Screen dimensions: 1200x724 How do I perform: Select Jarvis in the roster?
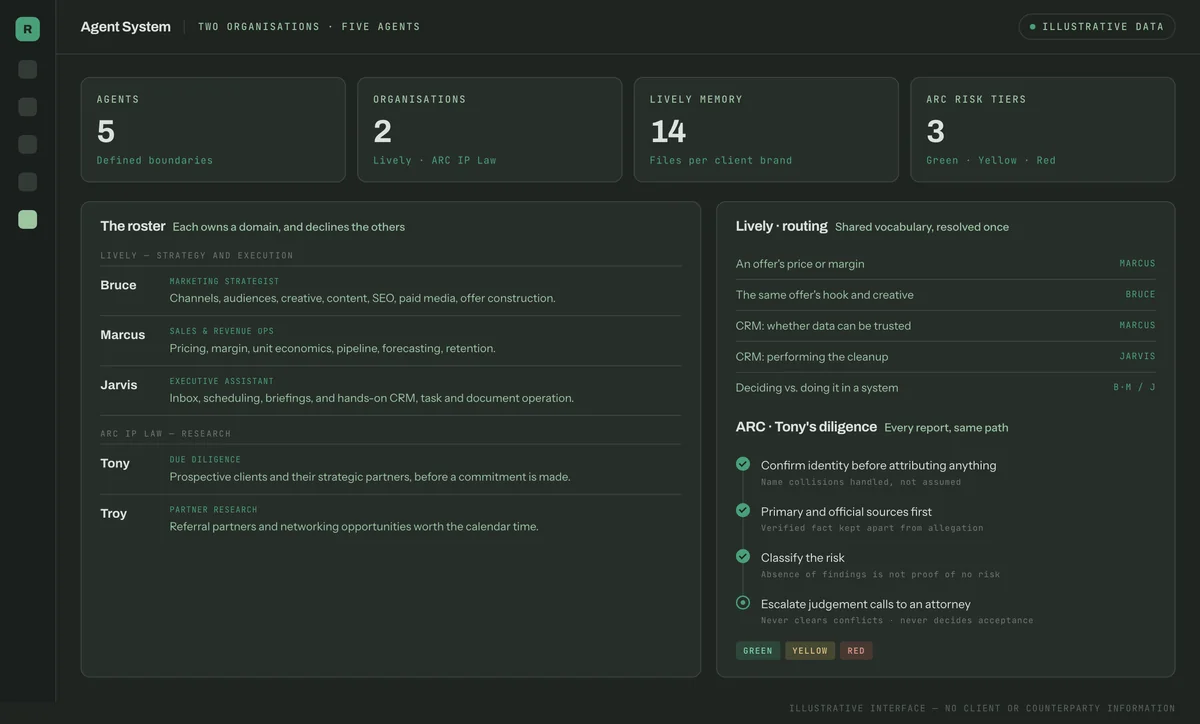click(119, 385)
